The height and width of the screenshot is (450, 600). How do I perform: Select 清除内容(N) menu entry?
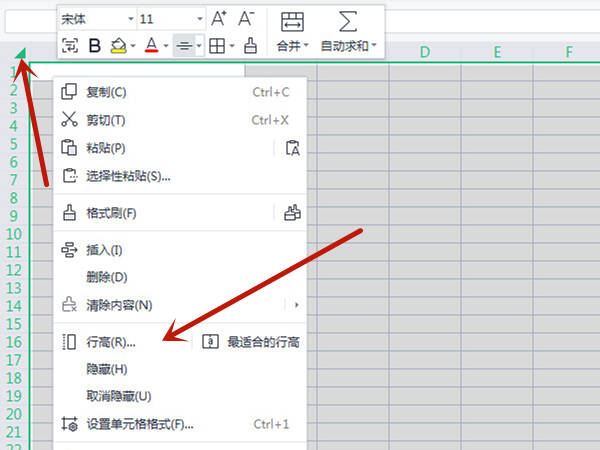[x=168, y=305]
